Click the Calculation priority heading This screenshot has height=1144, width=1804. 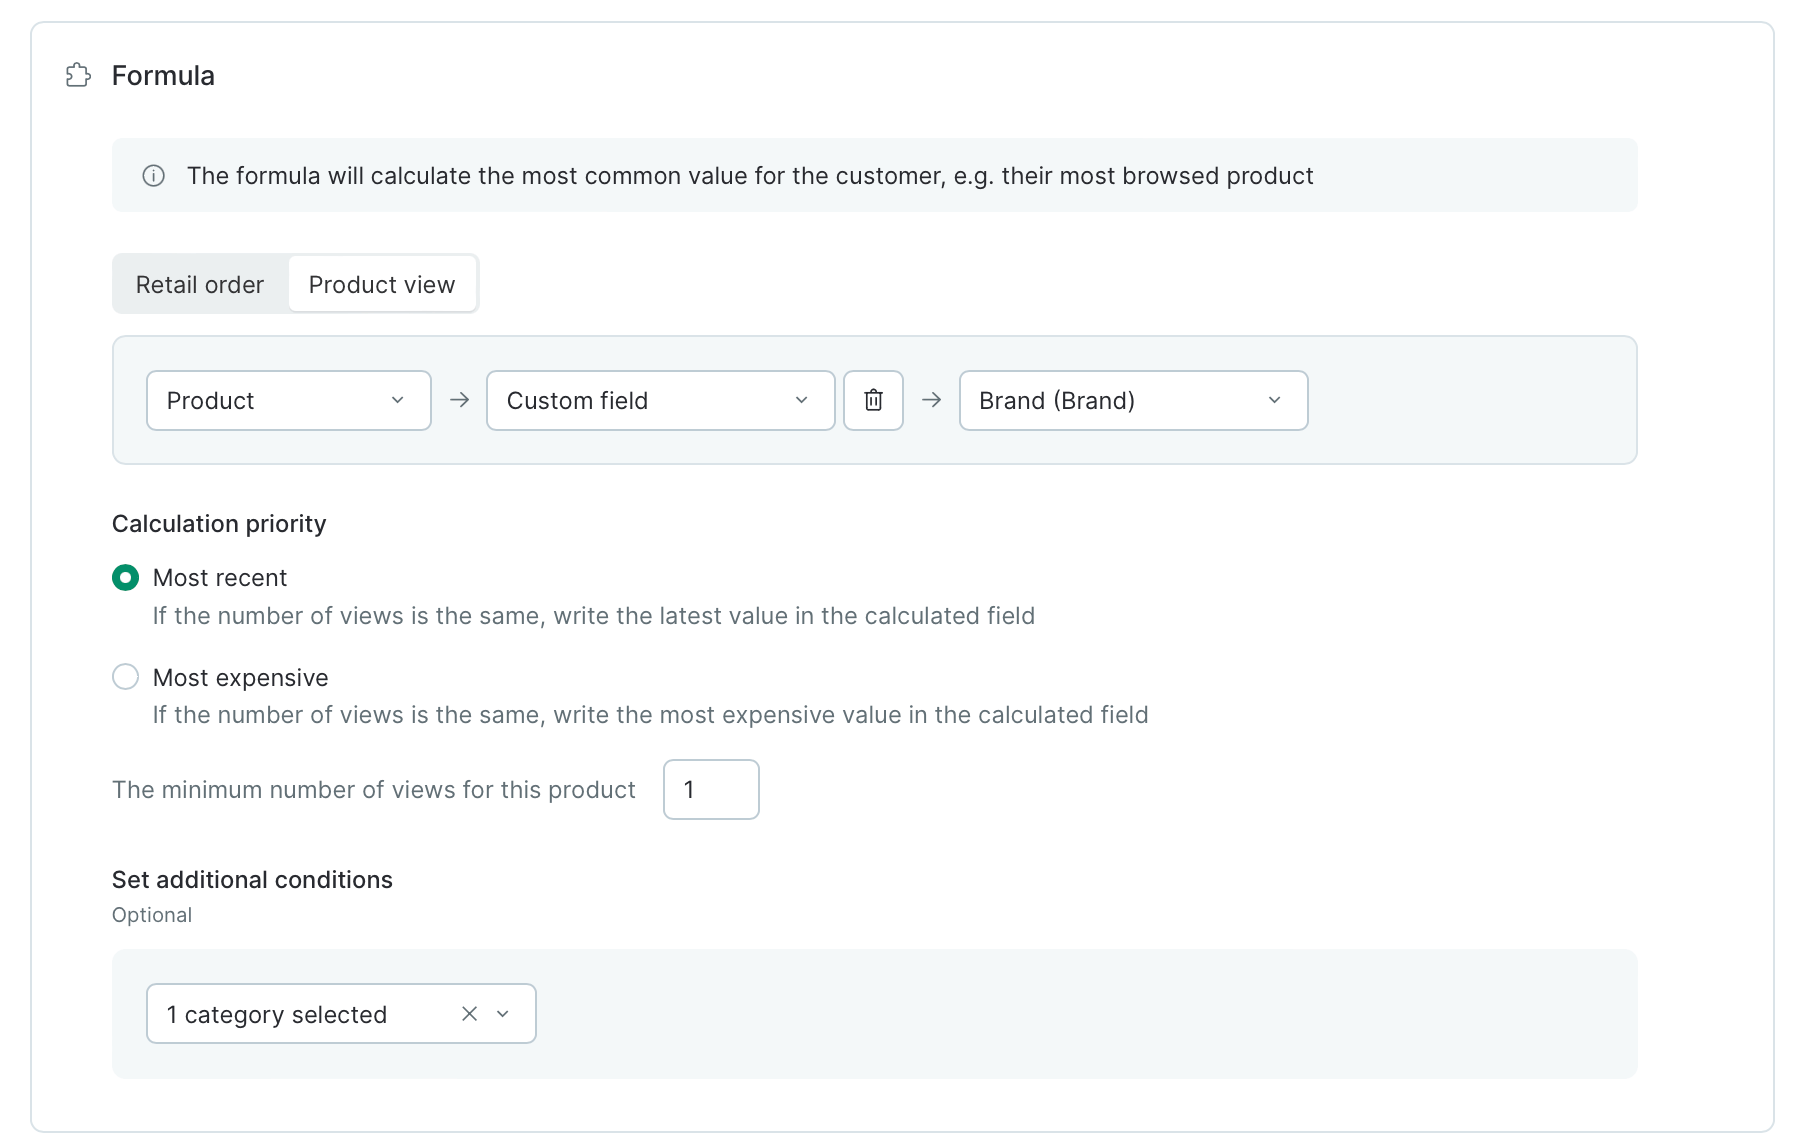tap(219, 524)
